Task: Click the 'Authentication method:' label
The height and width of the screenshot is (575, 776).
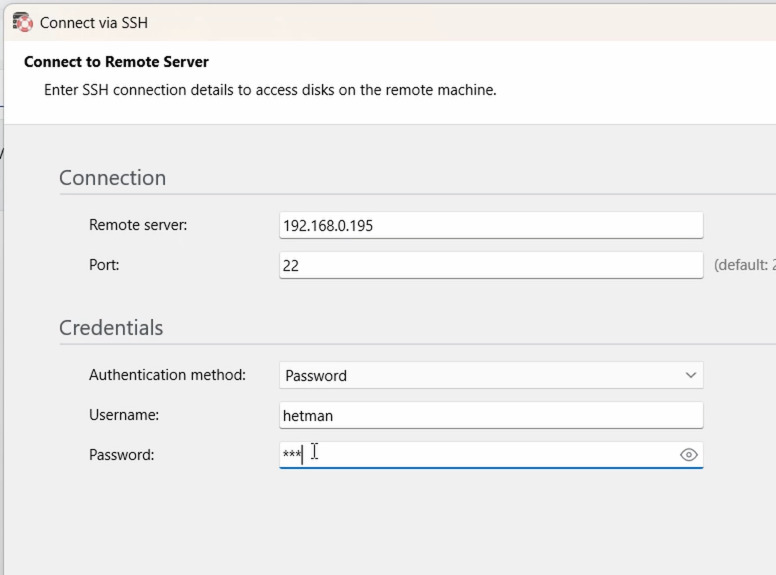Action: 167,375
